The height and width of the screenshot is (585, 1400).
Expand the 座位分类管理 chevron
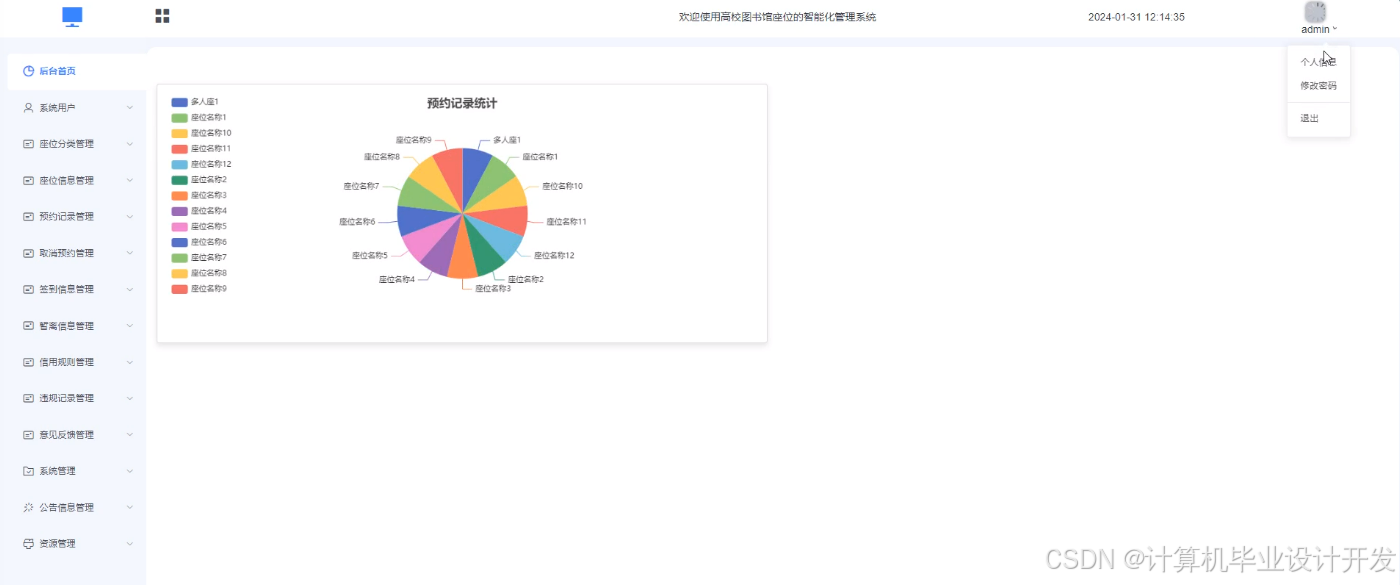point(130,144)
